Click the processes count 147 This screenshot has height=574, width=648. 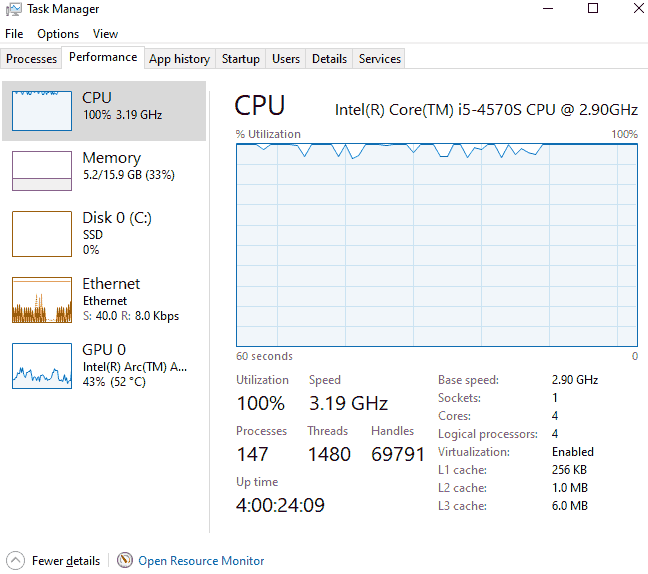pyautogui.click(x=253, y=454)
